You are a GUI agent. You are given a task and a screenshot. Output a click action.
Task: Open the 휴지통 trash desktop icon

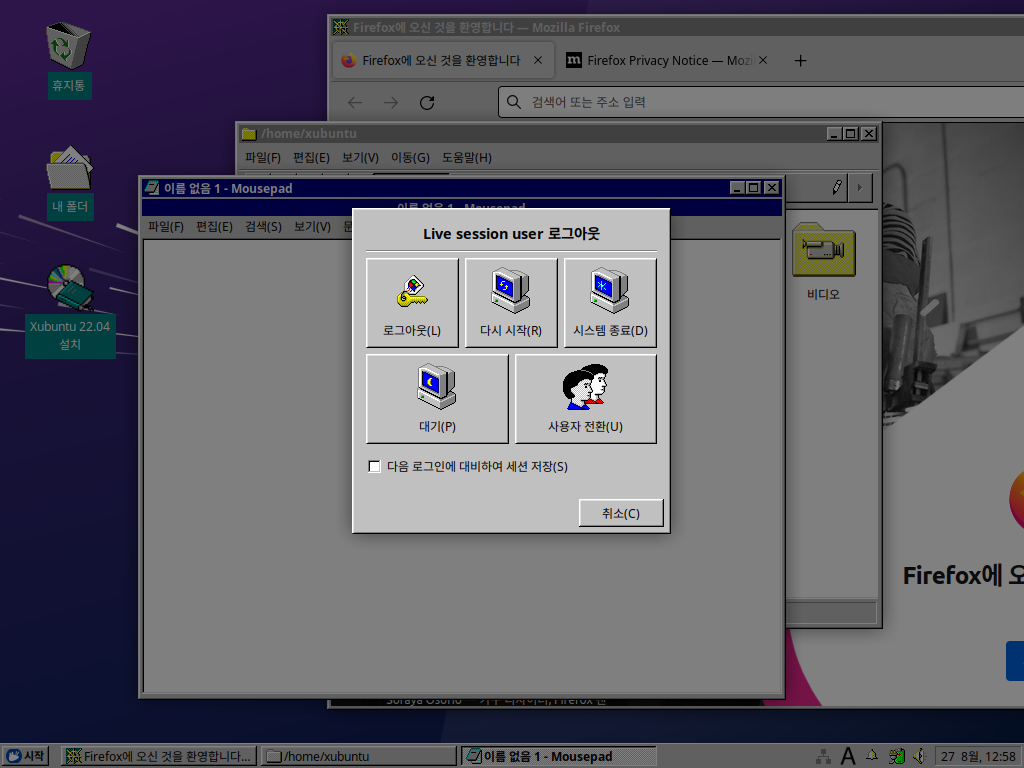click(69, 59)
